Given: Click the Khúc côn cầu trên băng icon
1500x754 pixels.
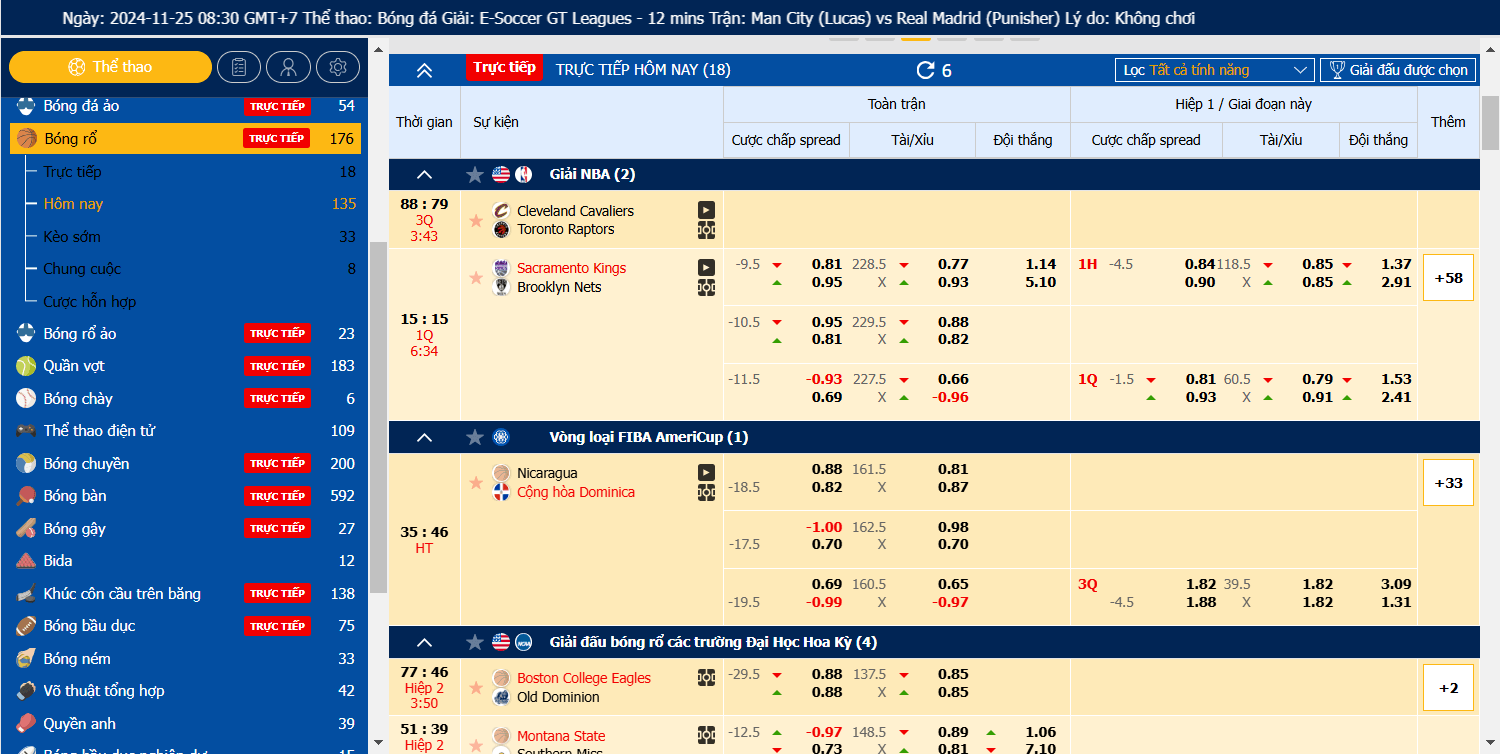Looking at the screenshot, I should click(26, 594).
